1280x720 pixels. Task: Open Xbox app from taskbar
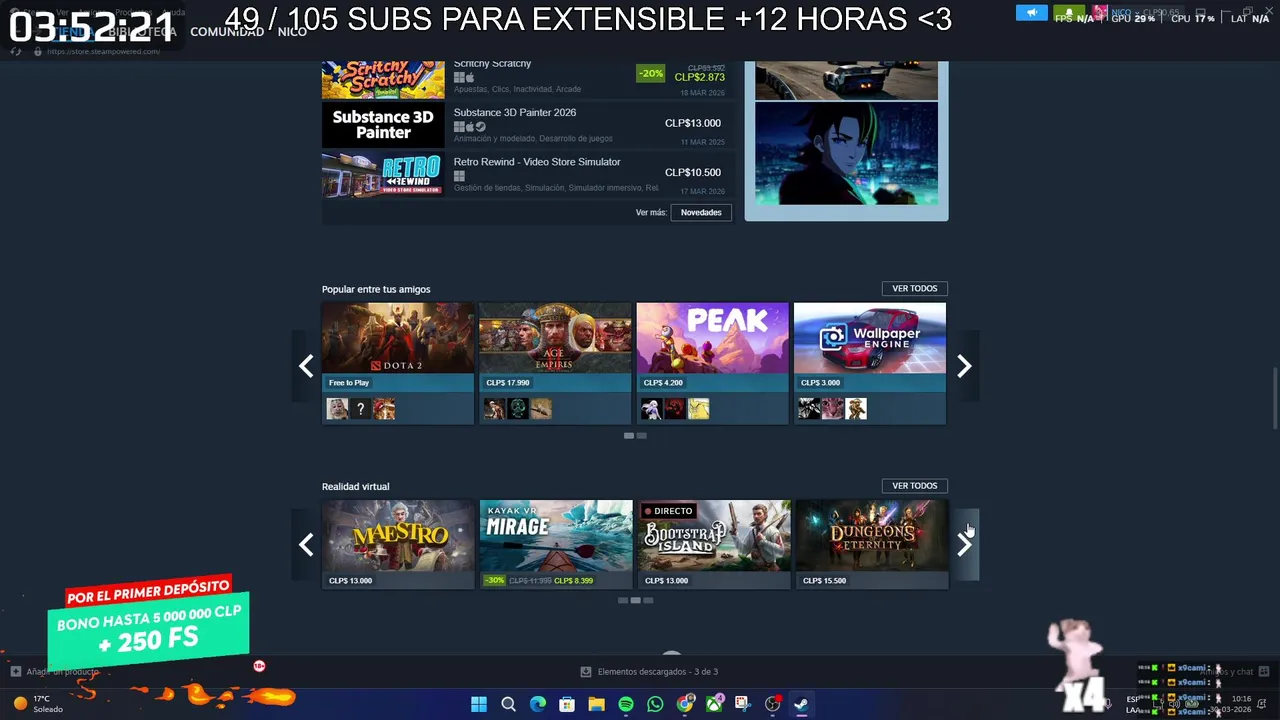coord(714,704)
